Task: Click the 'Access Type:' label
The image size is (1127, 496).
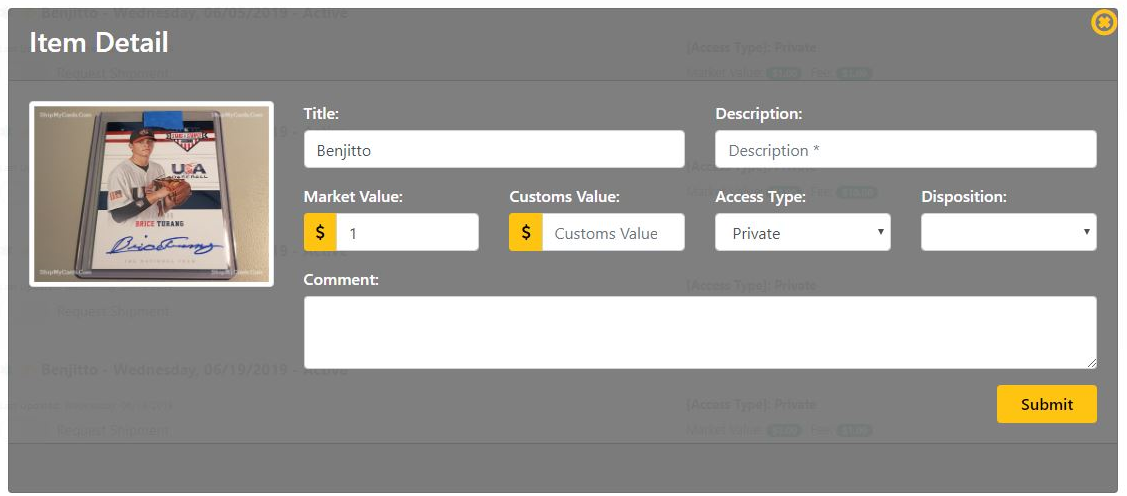Action: (x=760, y=197)
